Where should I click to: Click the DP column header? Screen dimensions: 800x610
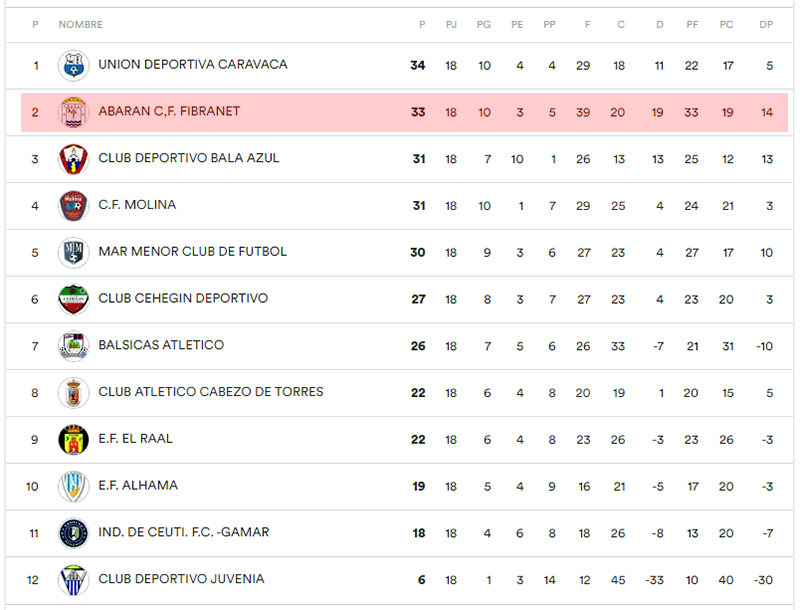(766, 24)
